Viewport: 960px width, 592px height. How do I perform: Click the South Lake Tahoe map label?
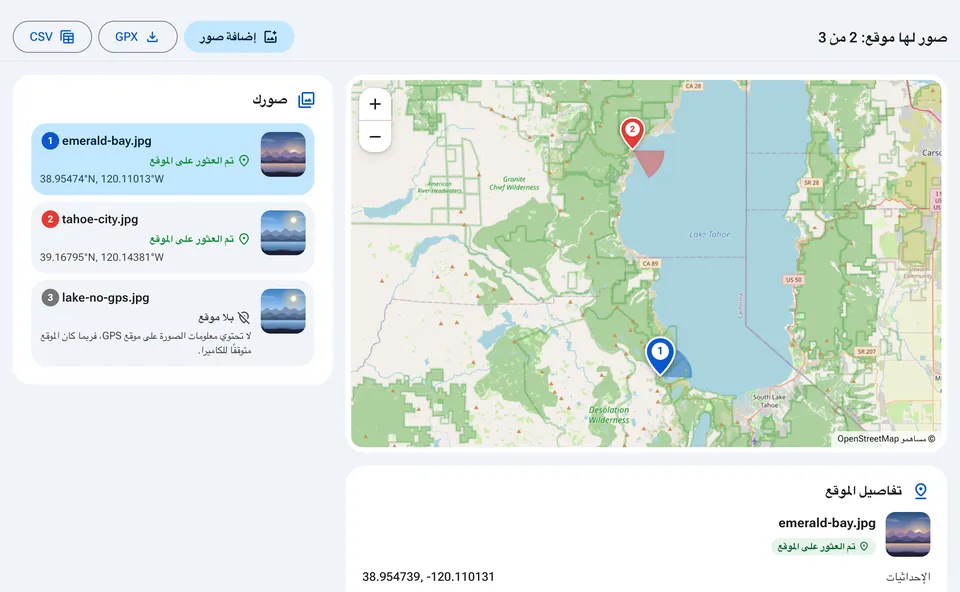click(x=769, y=401)
